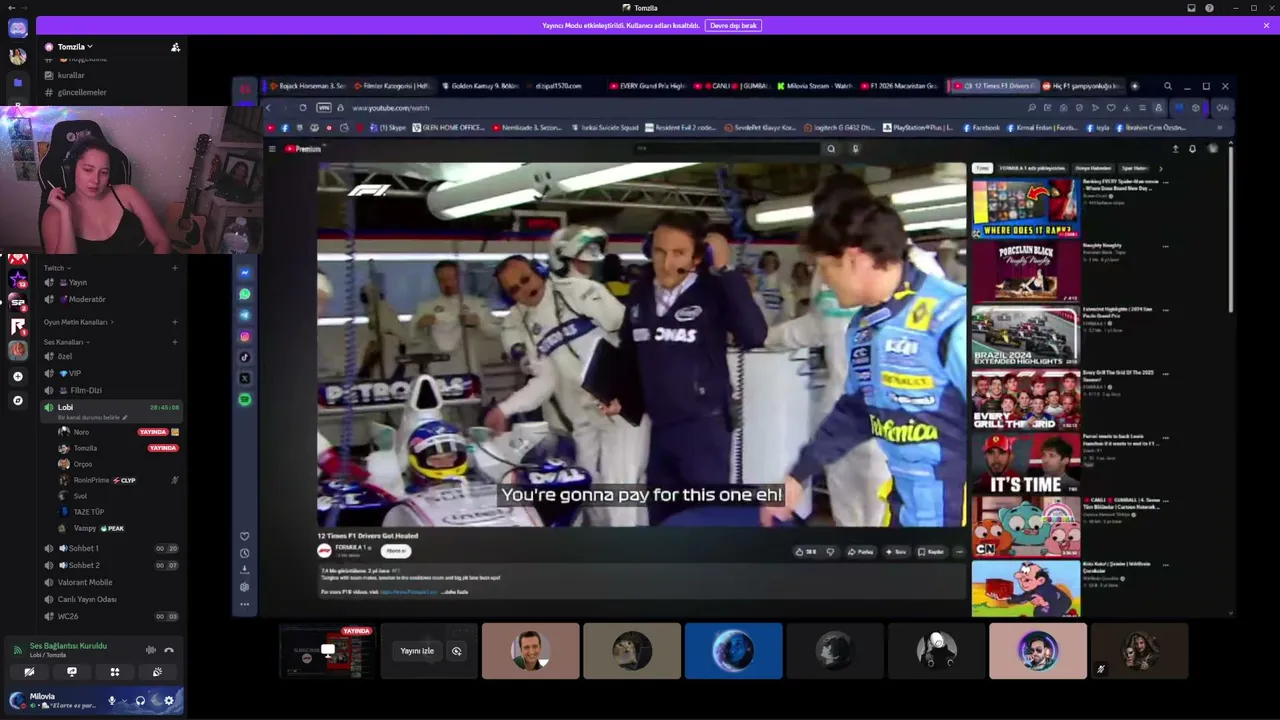Join the Valorant Mobile channel

[110, 582]
